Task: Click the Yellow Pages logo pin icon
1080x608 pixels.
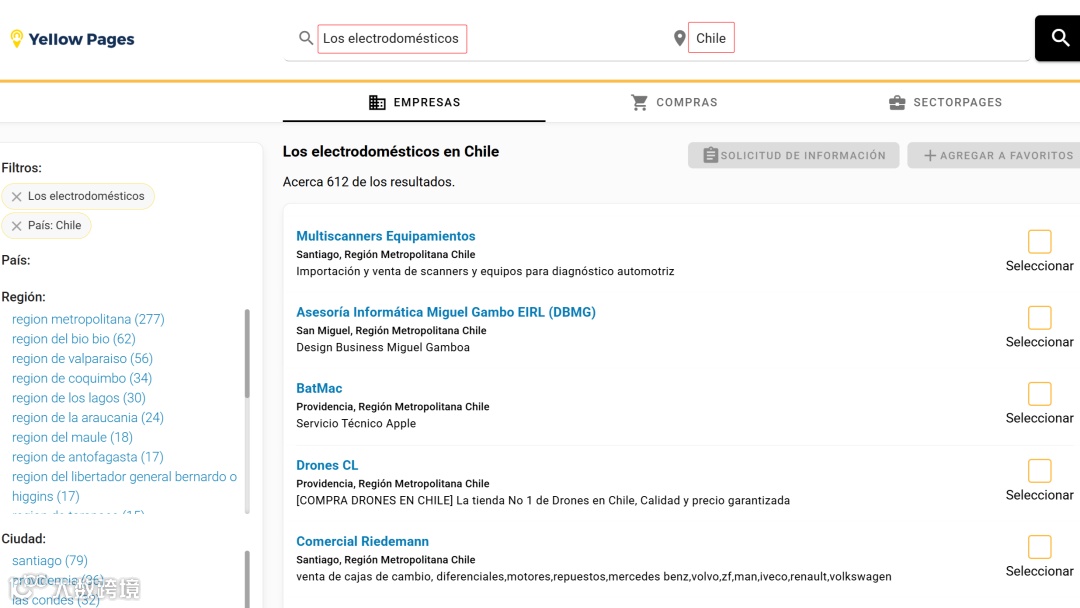Action: click(17, 39)
